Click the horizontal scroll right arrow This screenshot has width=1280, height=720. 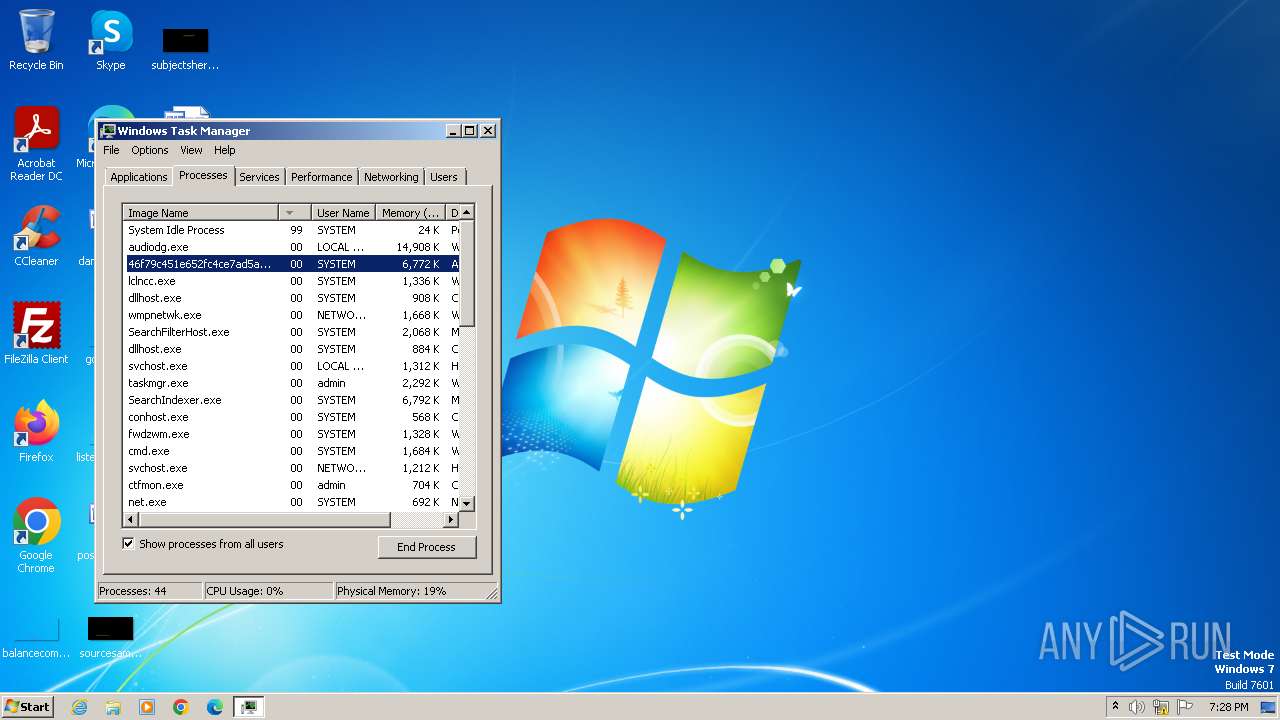point(451,520)
